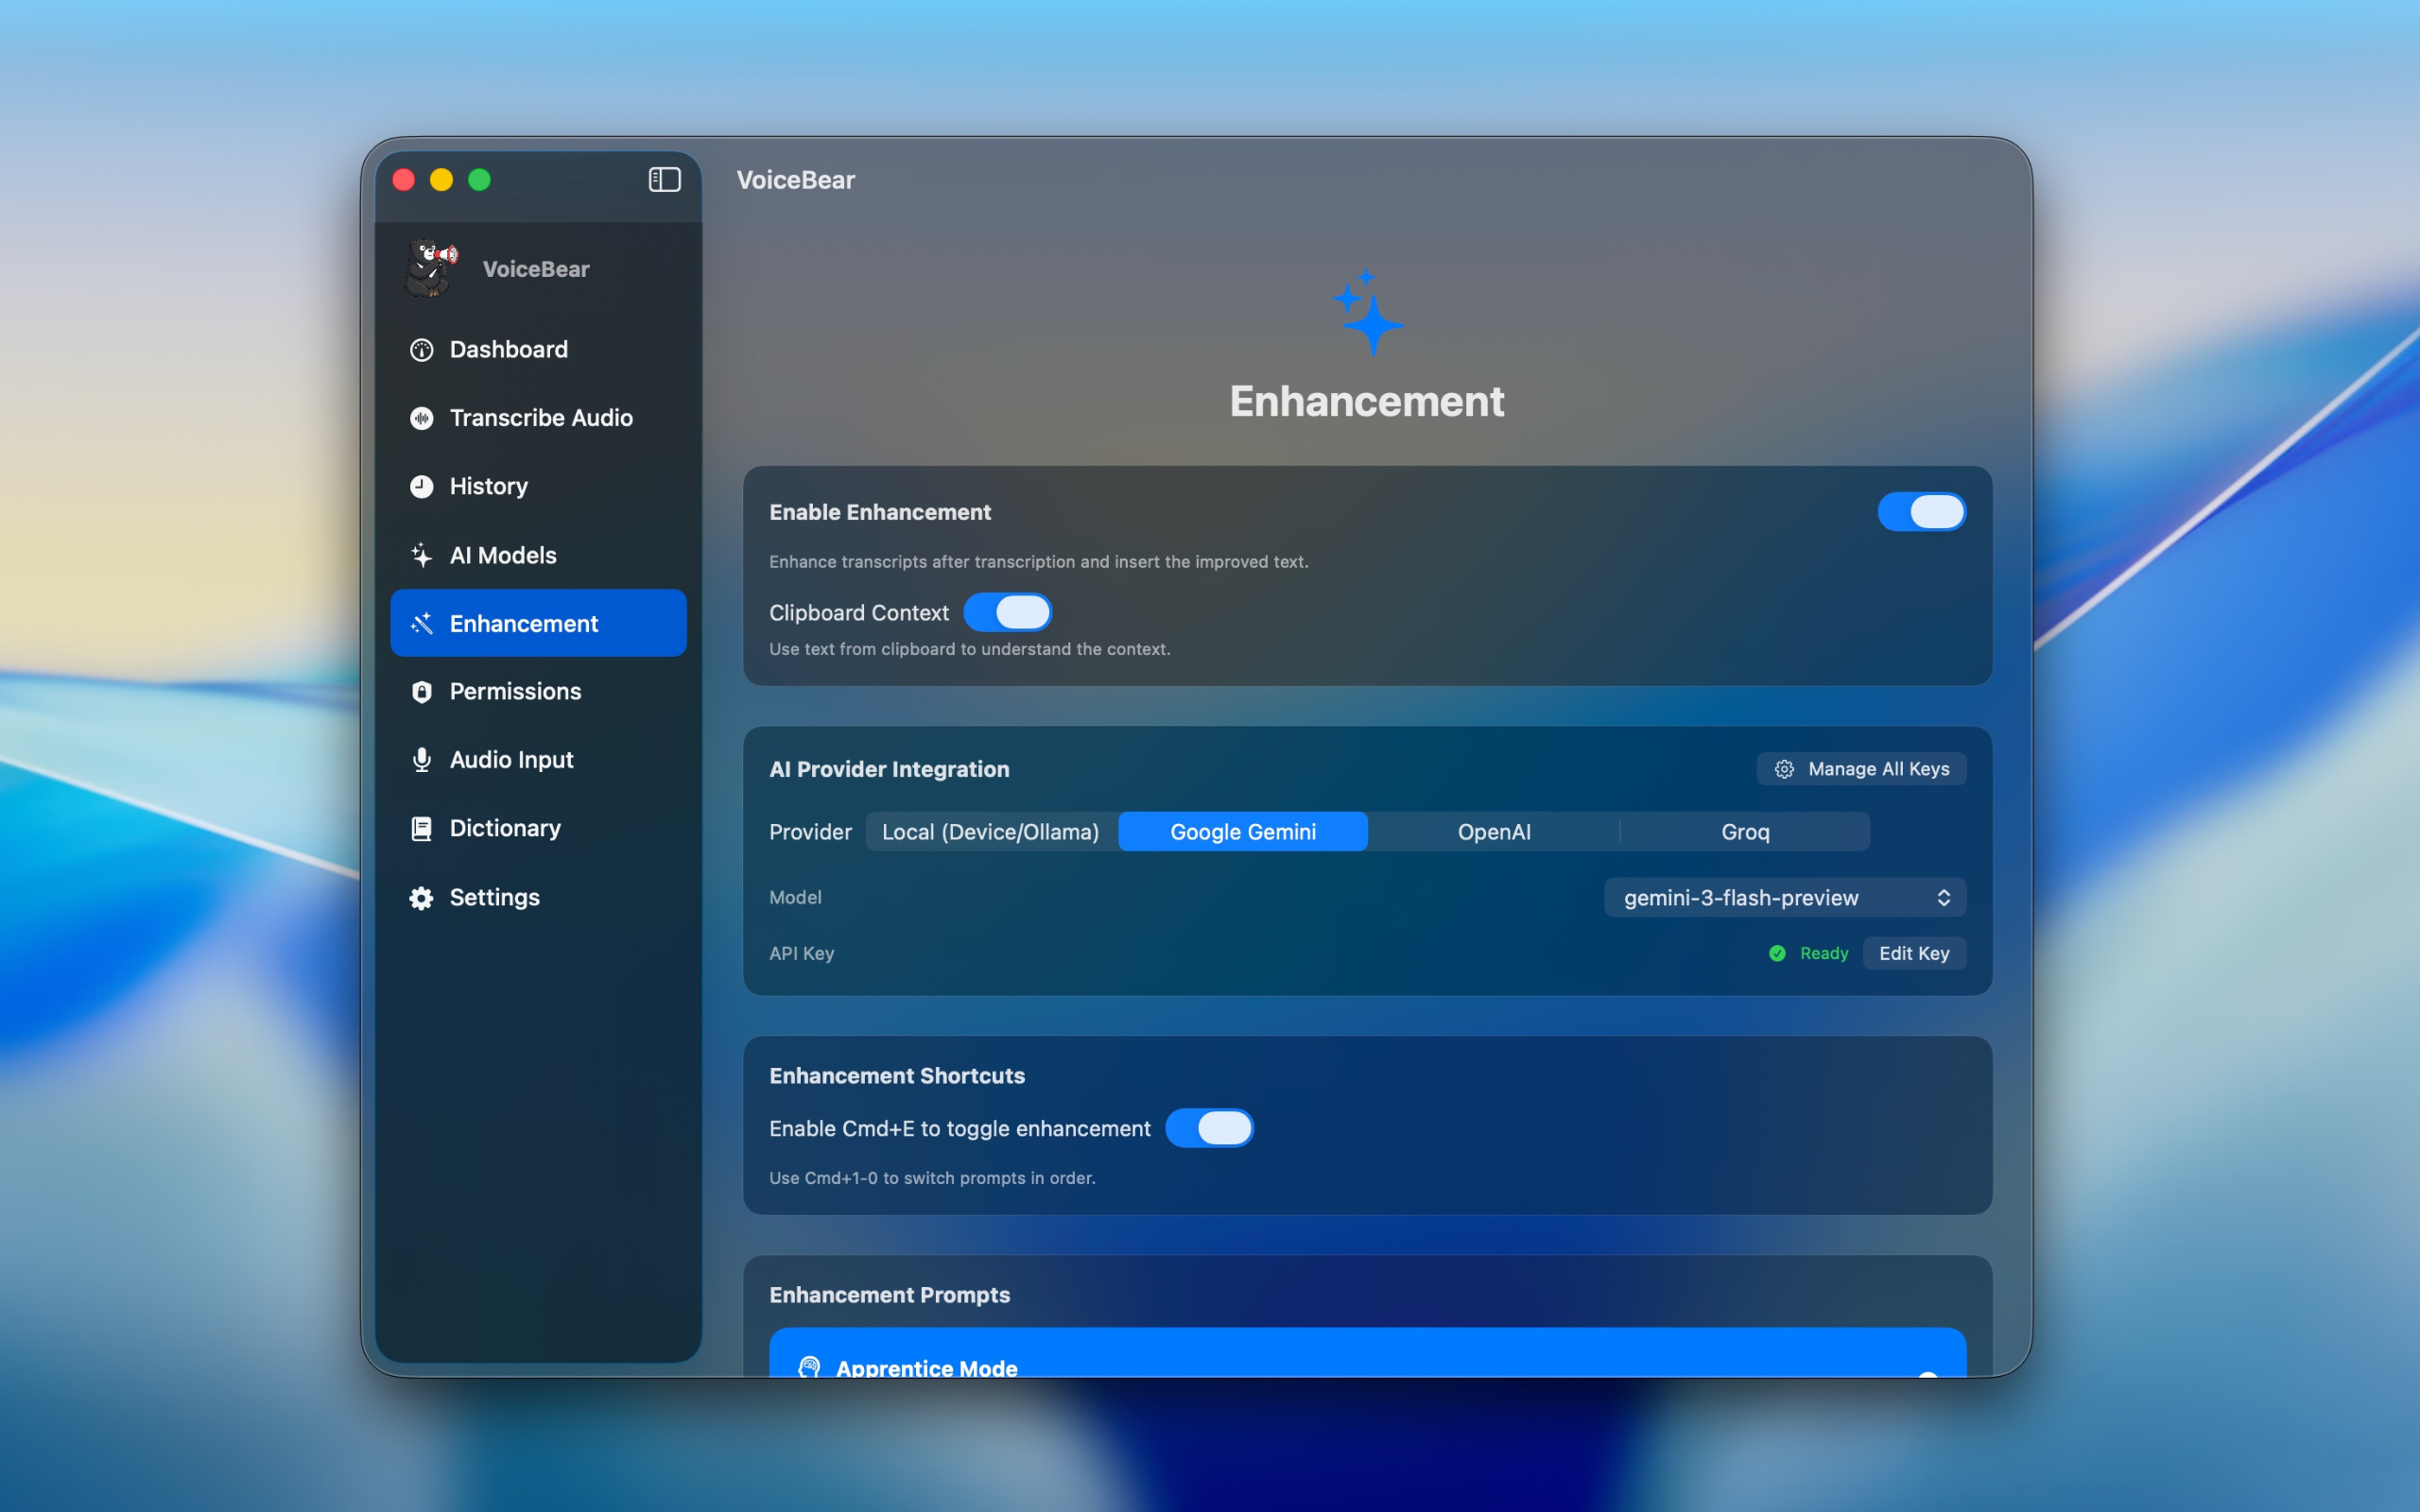Click the green zoom window button

point(480,180)
